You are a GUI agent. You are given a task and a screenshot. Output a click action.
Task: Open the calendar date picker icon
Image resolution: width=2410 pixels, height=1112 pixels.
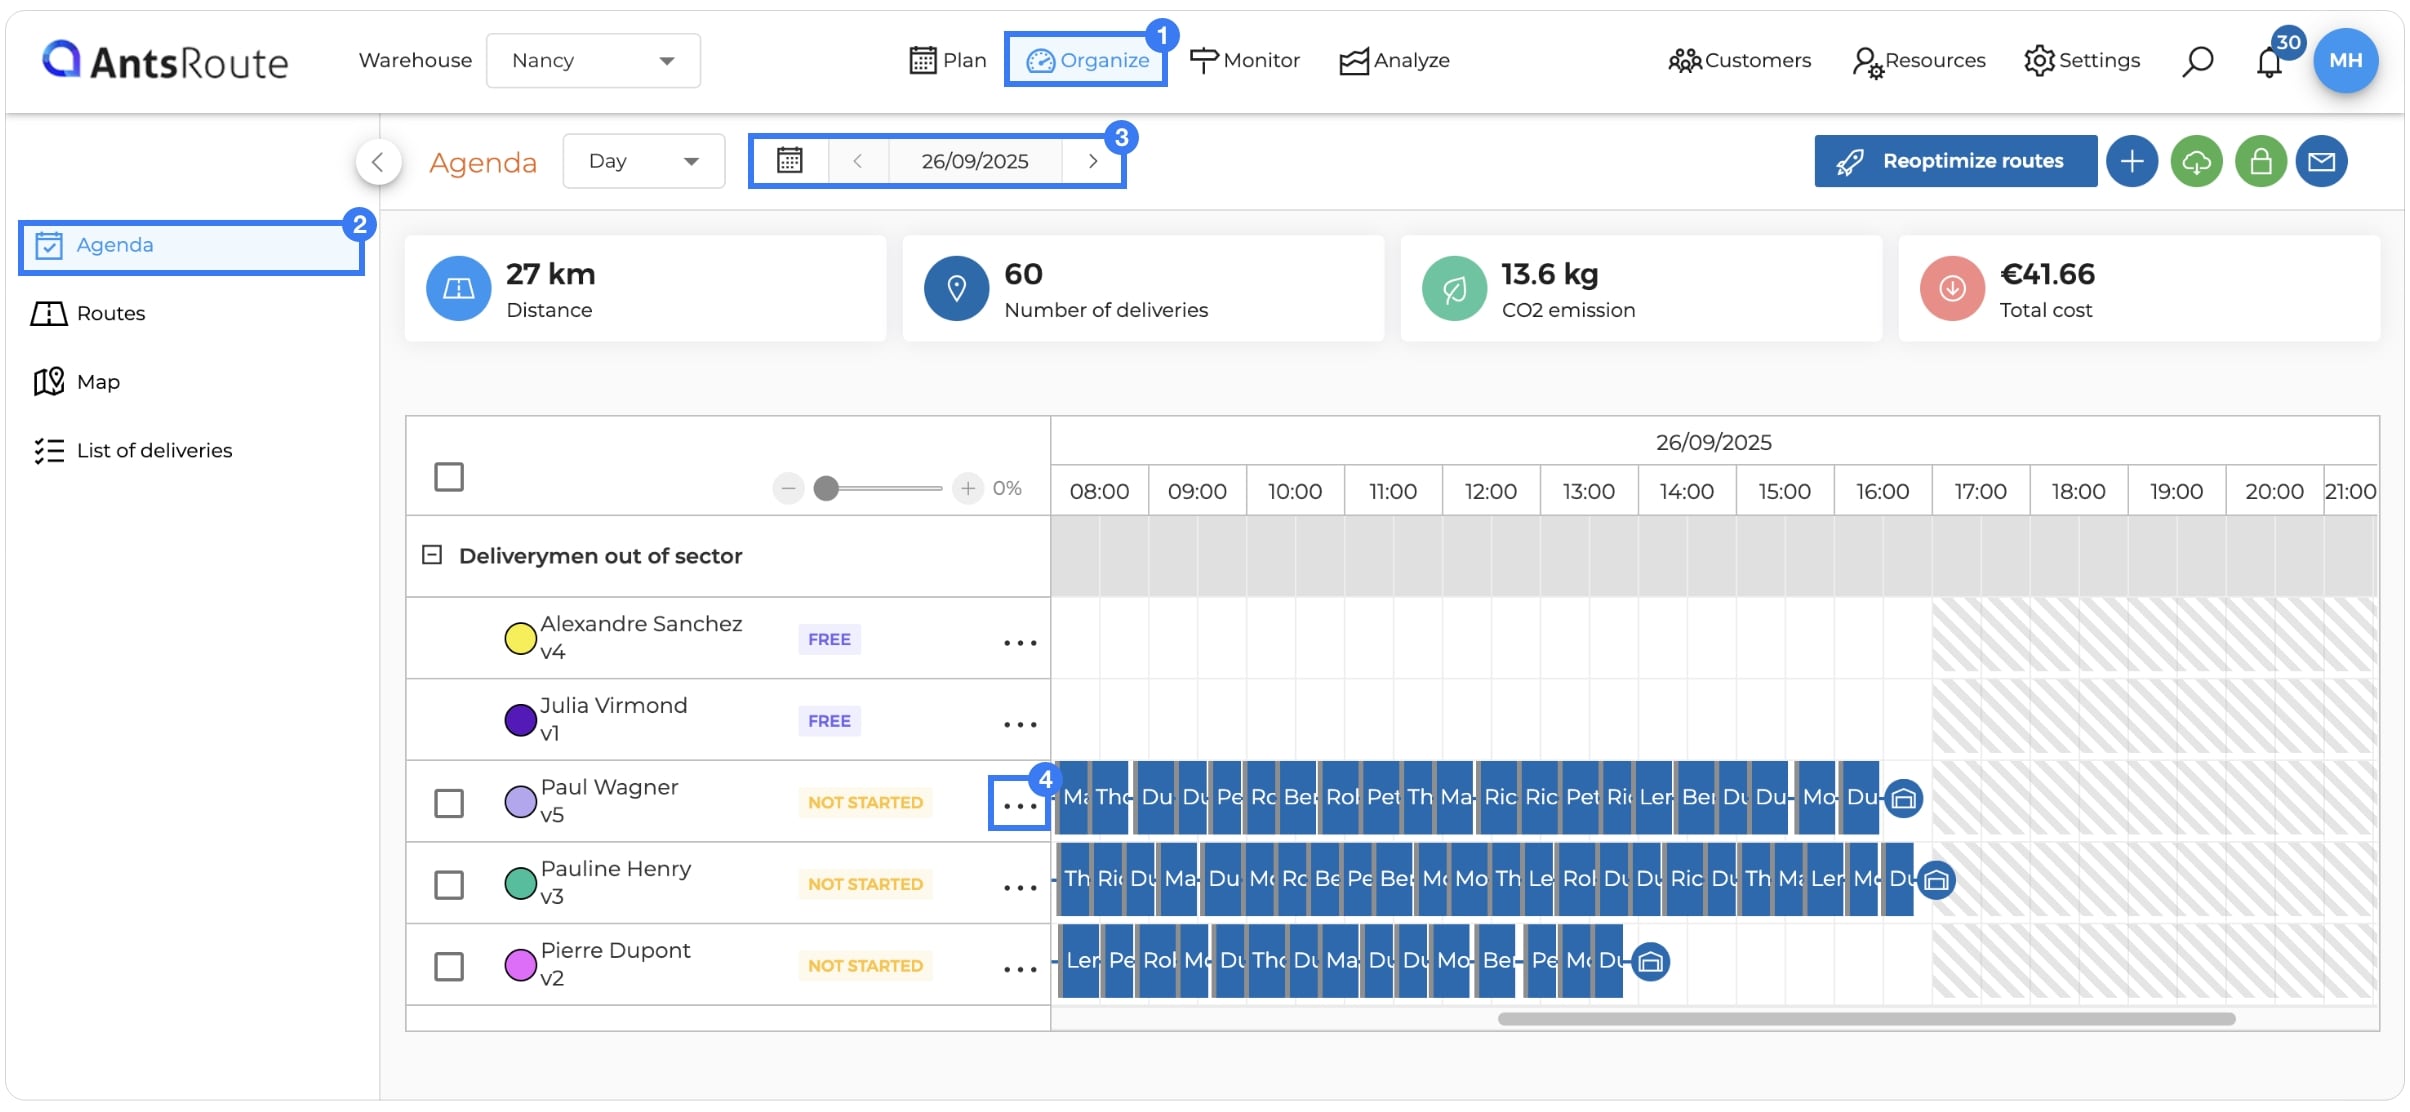790,161
